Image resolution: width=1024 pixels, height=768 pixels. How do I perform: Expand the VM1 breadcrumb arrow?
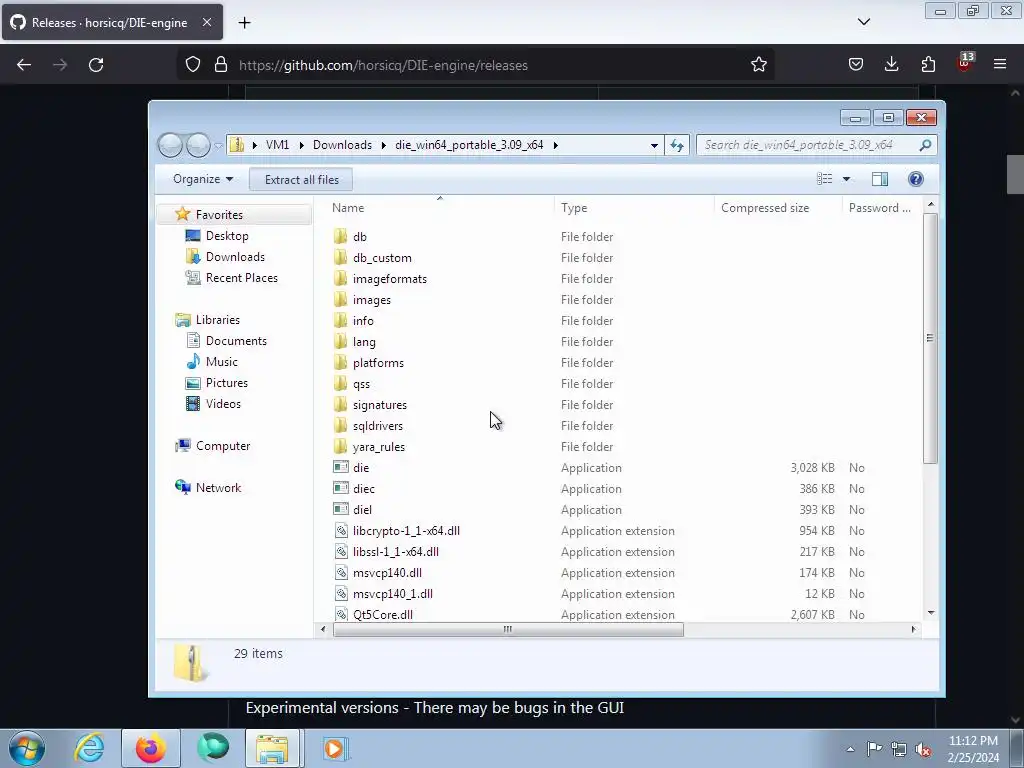pyautogui.click(x=302, y=145)
